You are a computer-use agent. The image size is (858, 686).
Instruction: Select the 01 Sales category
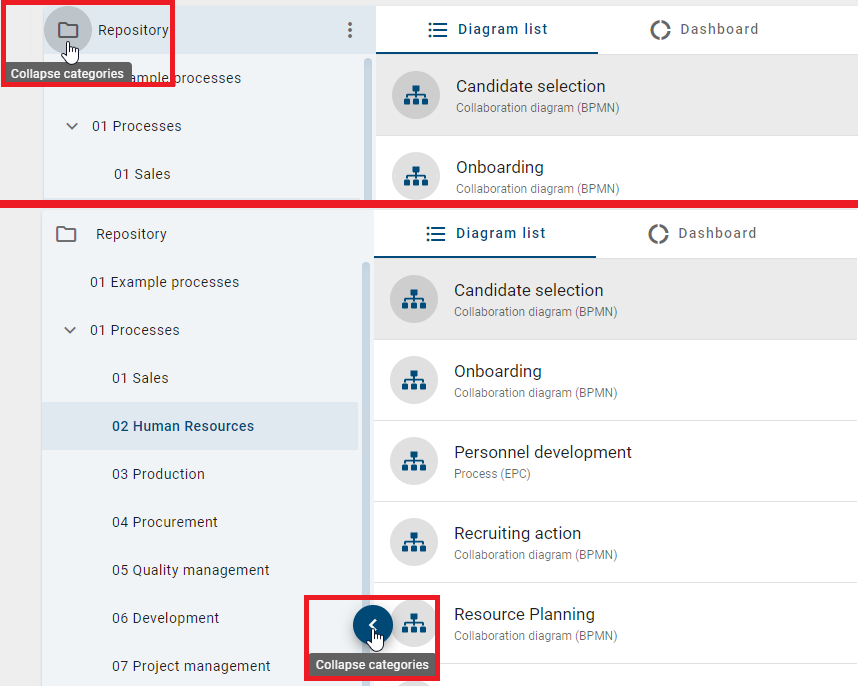140,378
